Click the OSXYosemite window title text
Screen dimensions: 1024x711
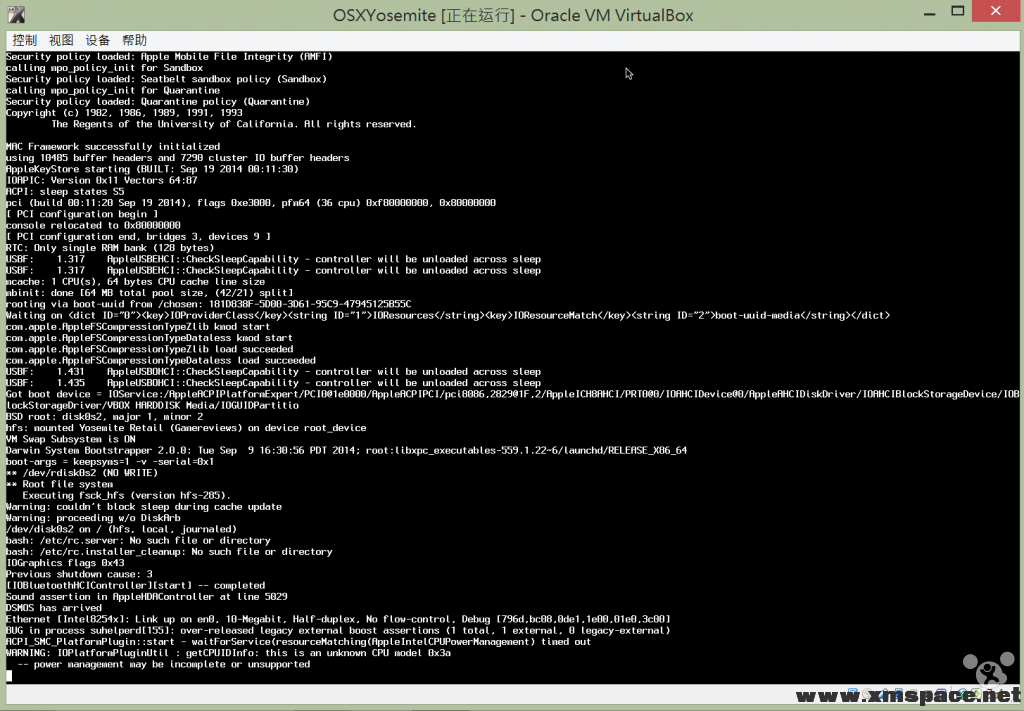click(x=513, y=15)
